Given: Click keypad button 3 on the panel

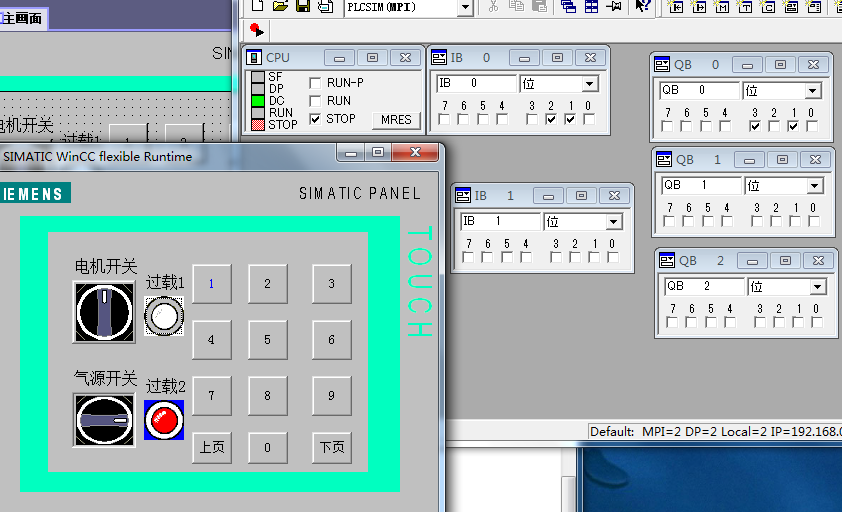Looking at the screenshot, I should pos(332,284).
